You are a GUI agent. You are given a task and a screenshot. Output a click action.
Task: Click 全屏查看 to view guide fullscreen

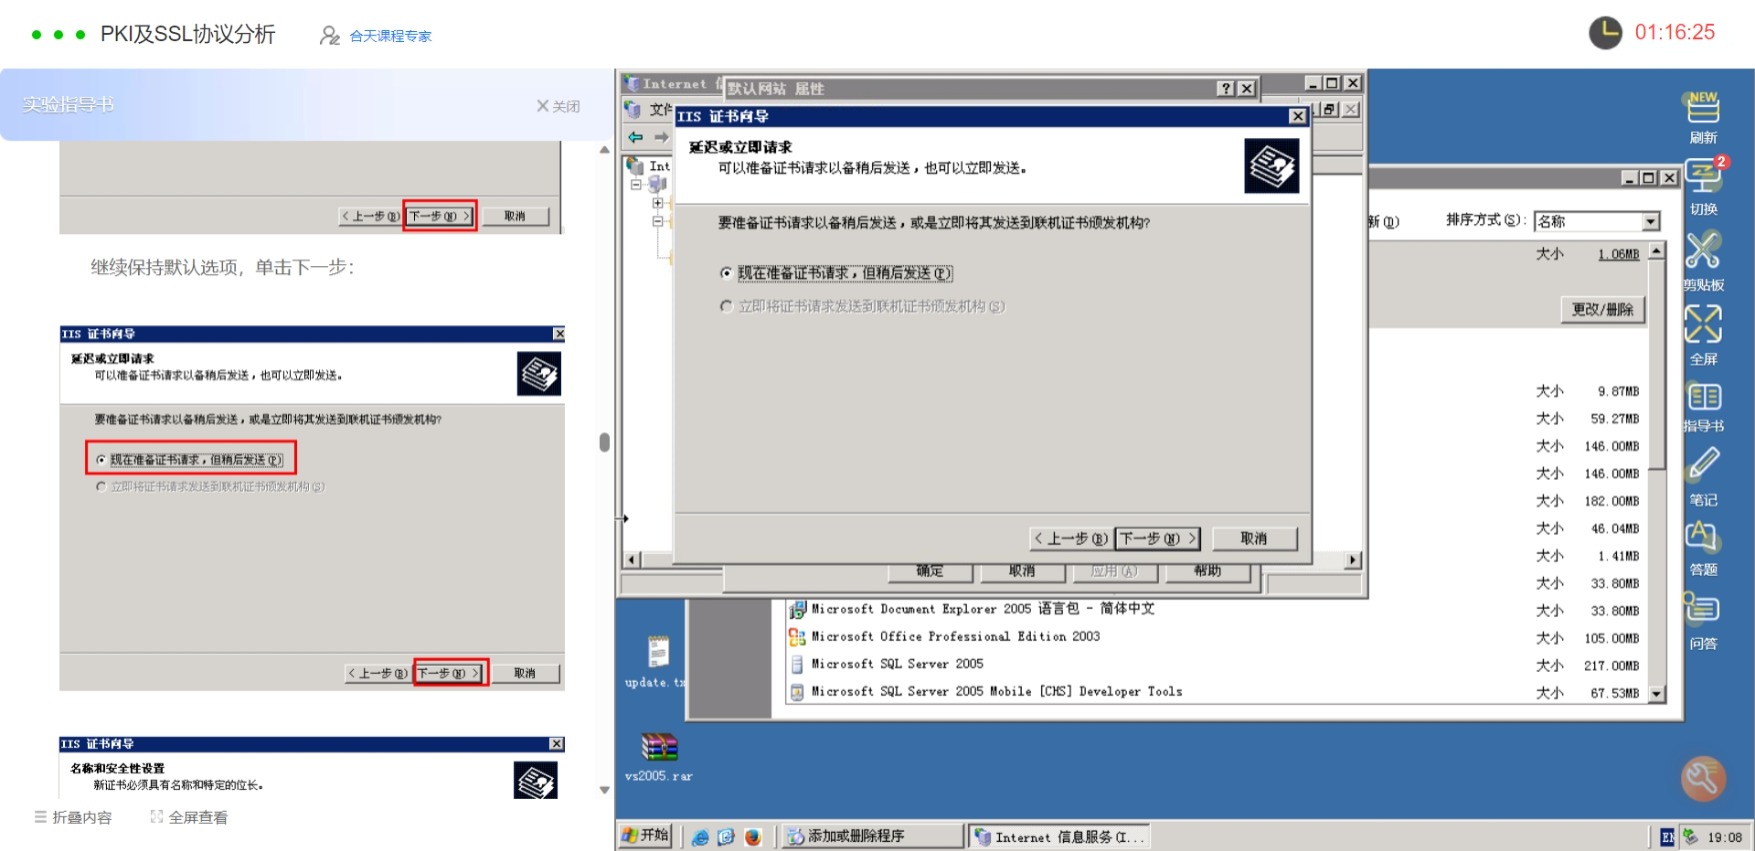tap(189, 817)
